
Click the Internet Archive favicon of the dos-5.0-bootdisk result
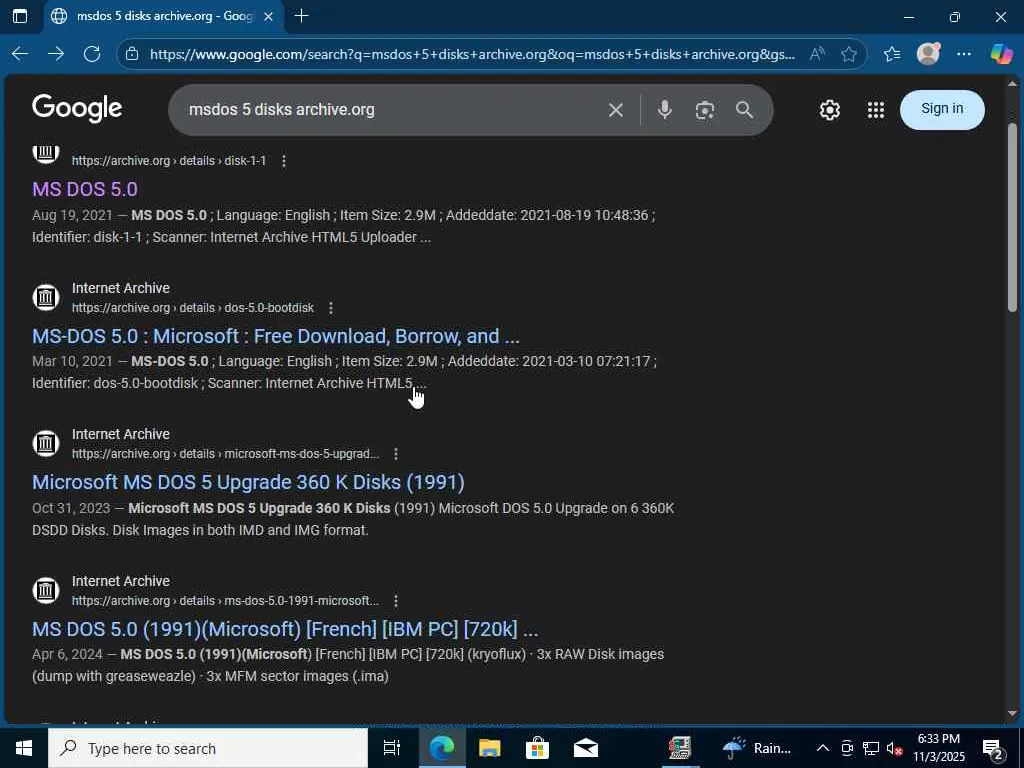tap(46, 297)
